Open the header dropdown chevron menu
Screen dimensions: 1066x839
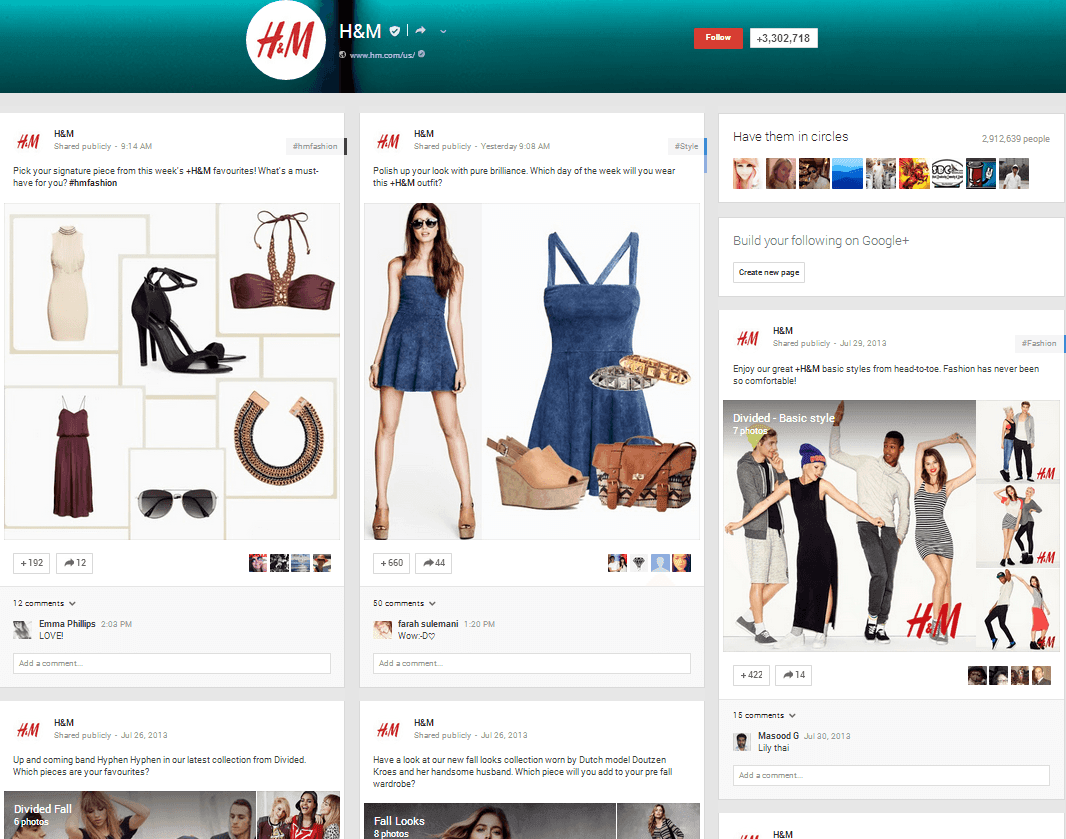(443, 31)
